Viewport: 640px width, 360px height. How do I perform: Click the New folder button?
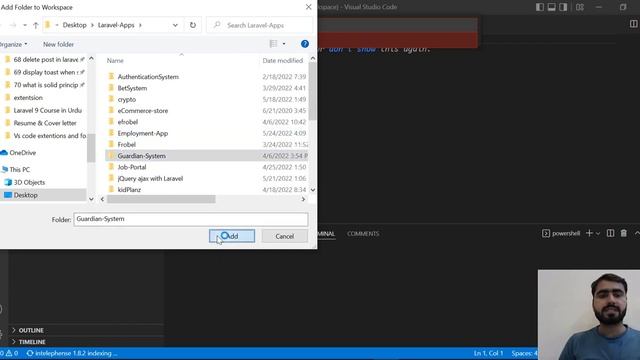(x=58, y=44)
